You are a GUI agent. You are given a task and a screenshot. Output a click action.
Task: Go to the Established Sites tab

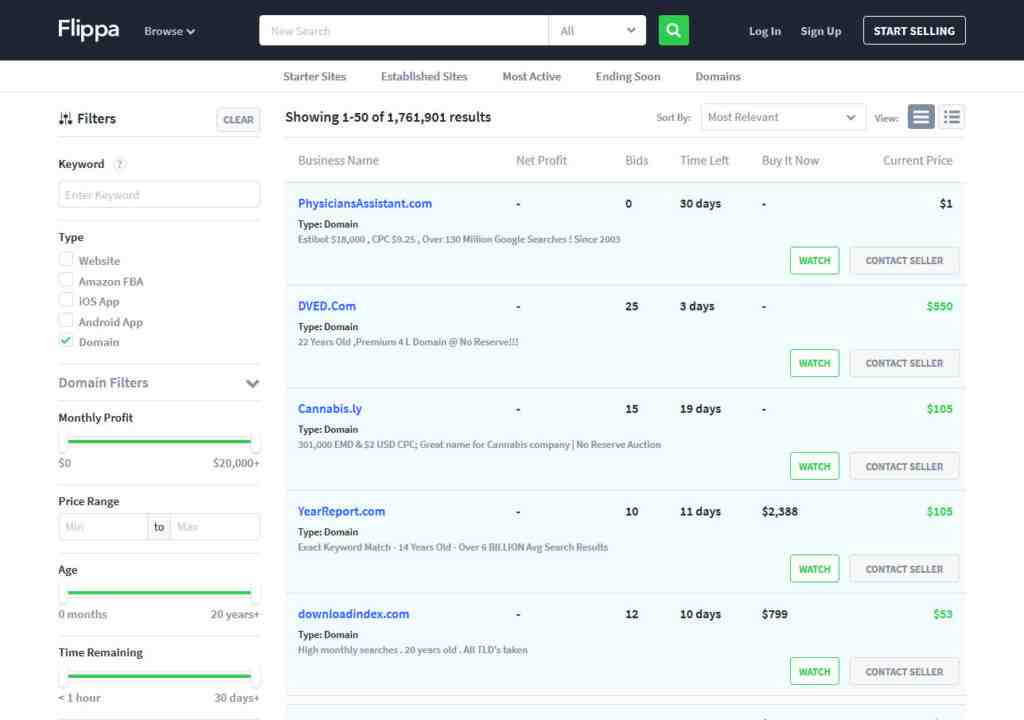[x=424, y=76]
